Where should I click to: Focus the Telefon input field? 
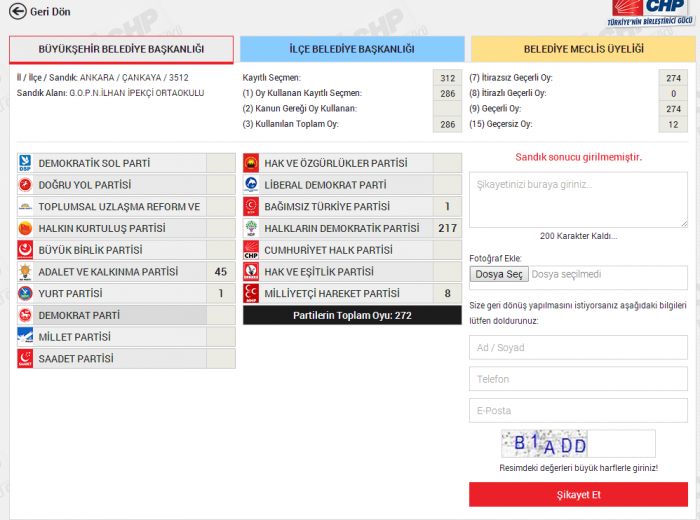pos(578,379)
